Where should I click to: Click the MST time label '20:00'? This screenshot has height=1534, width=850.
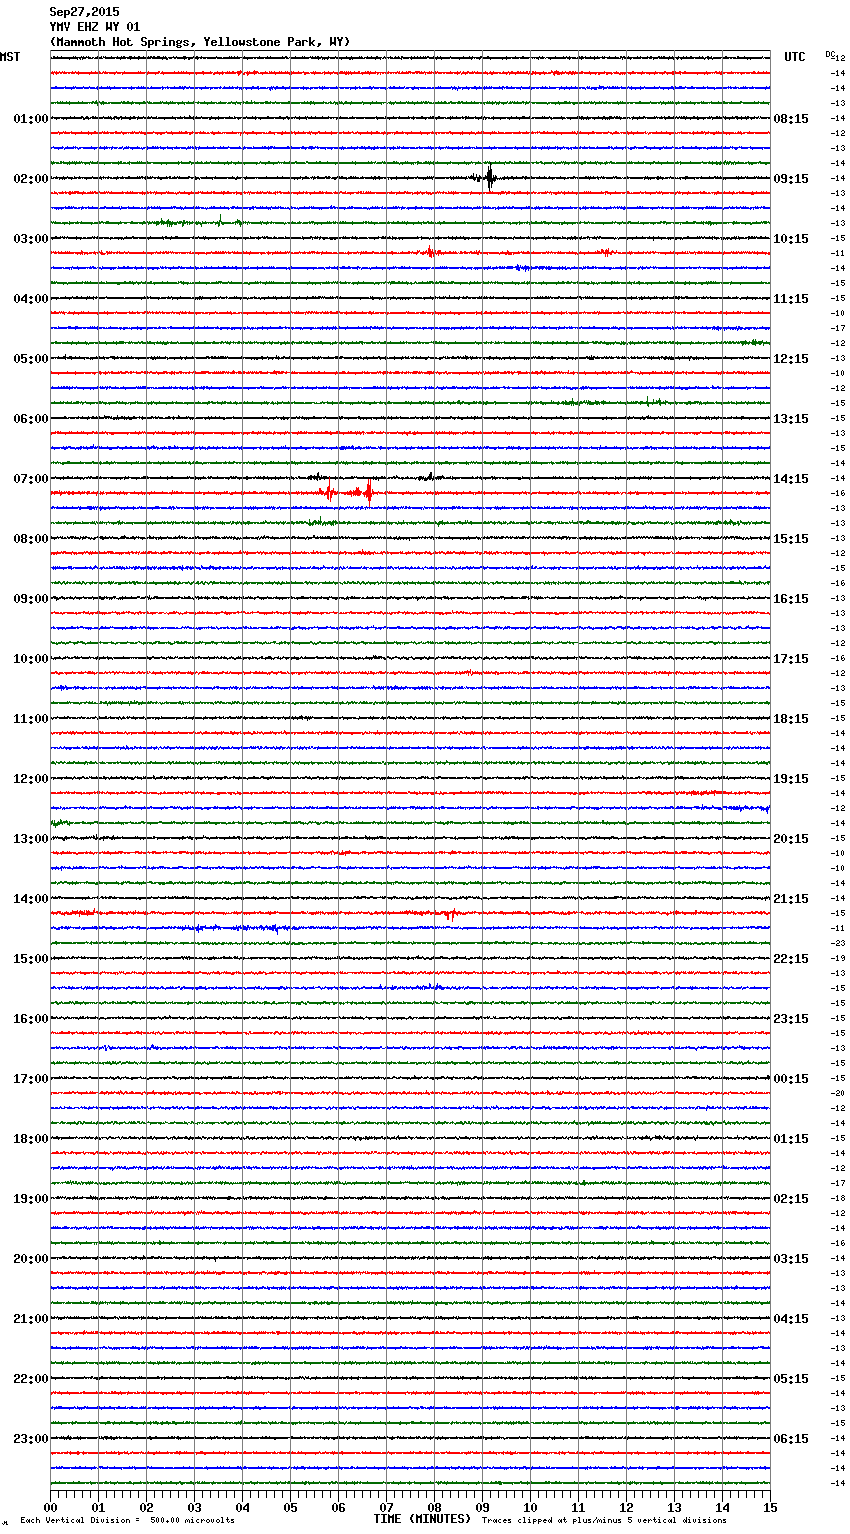[30, 1259]
